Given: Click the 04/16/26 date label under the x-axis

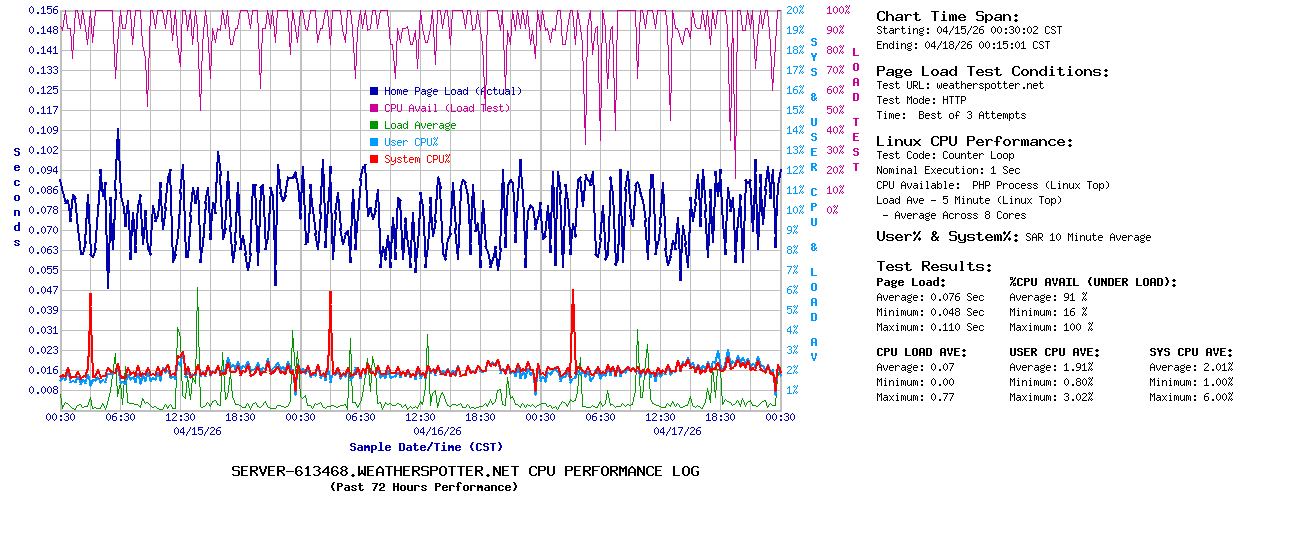Looking at the screenshot, I should [437, 432].
